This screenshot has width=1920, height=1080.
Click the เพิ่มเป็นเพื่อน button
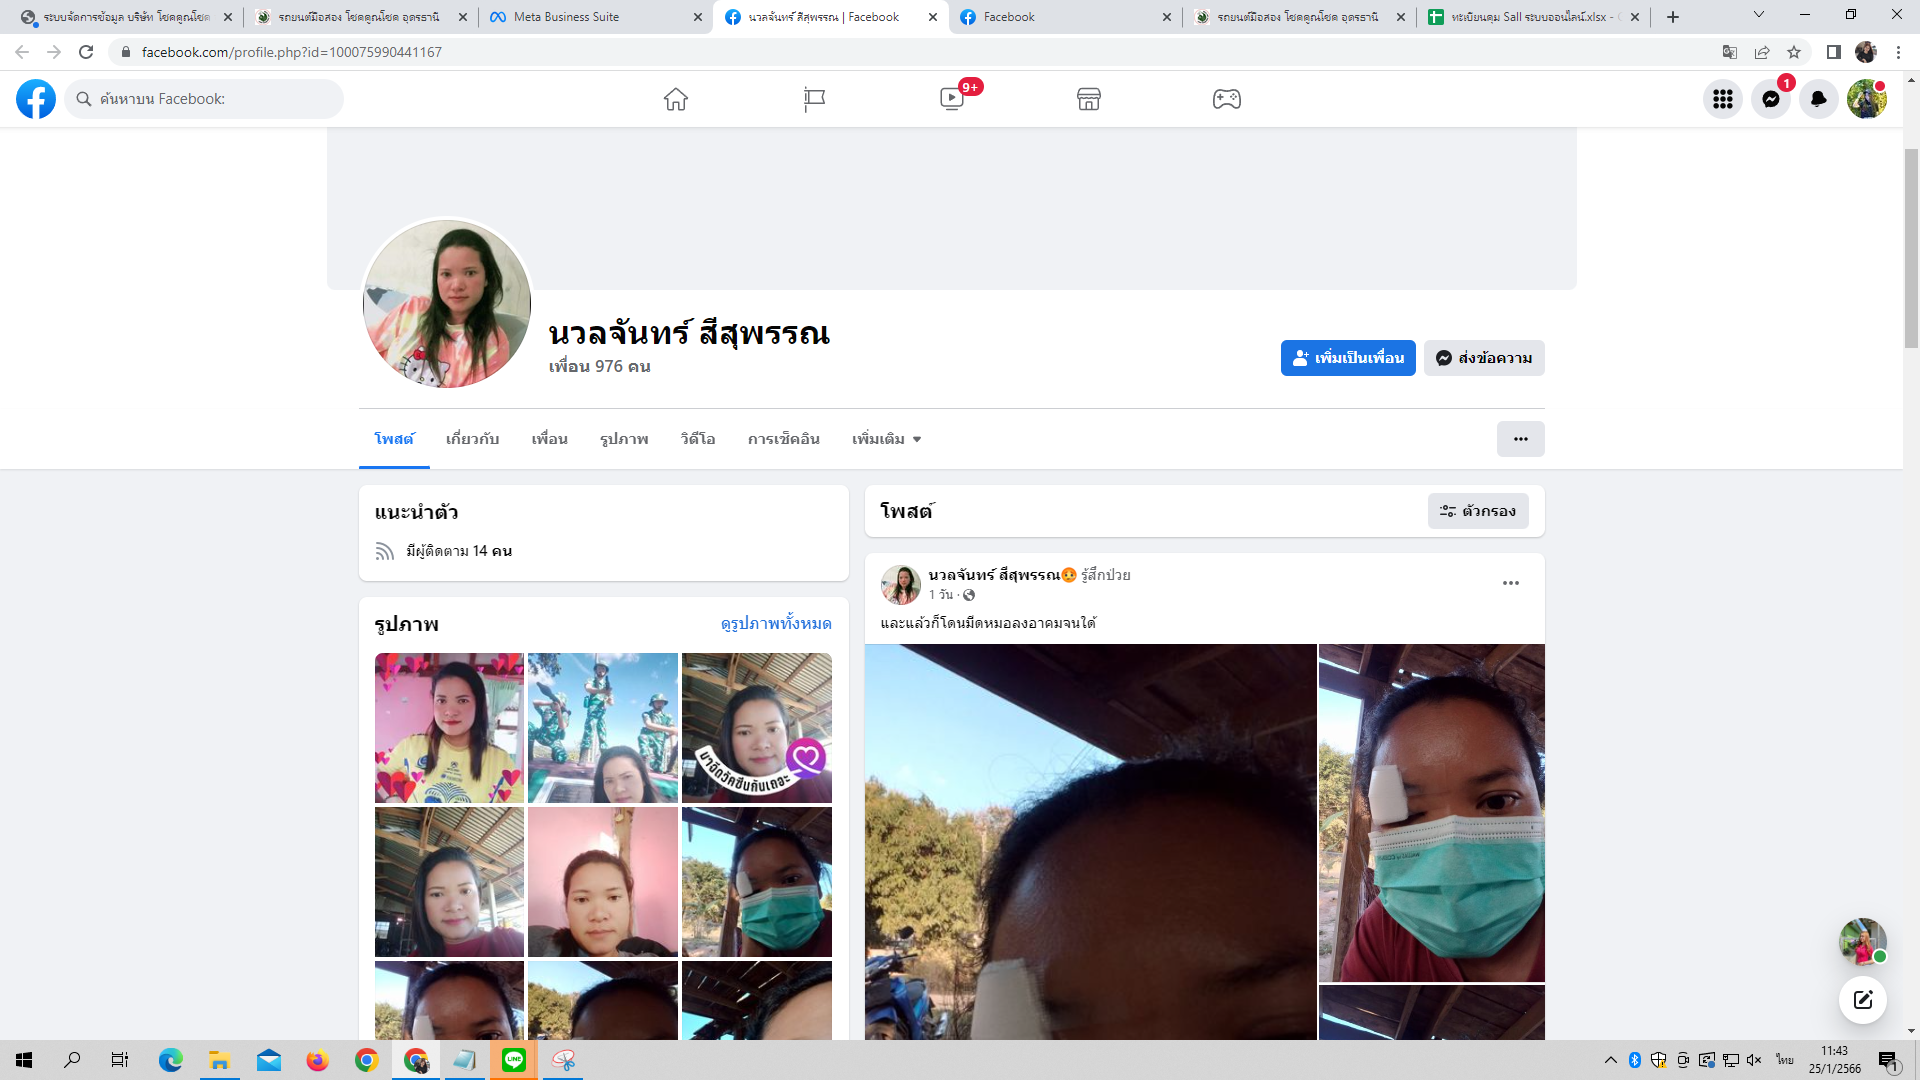point(1347,358)
